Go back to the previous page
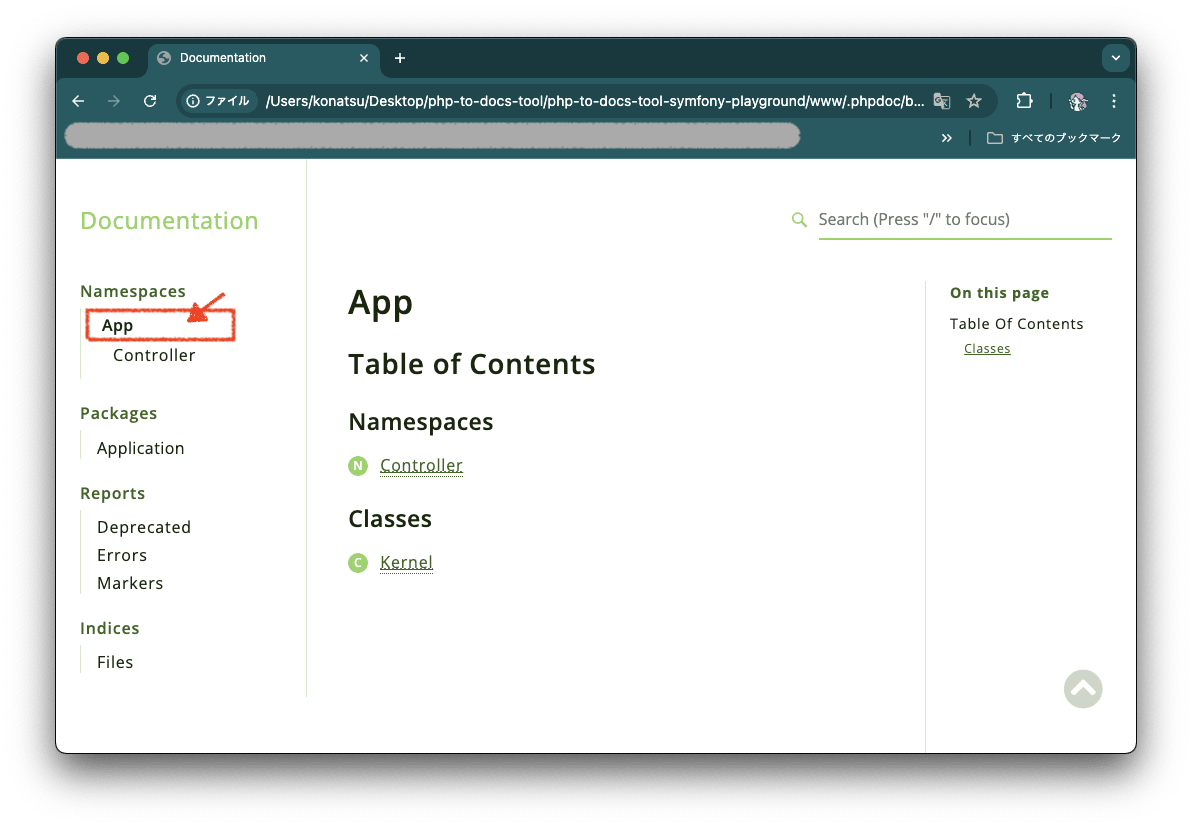1192x827 pixels. pos(78,101)
